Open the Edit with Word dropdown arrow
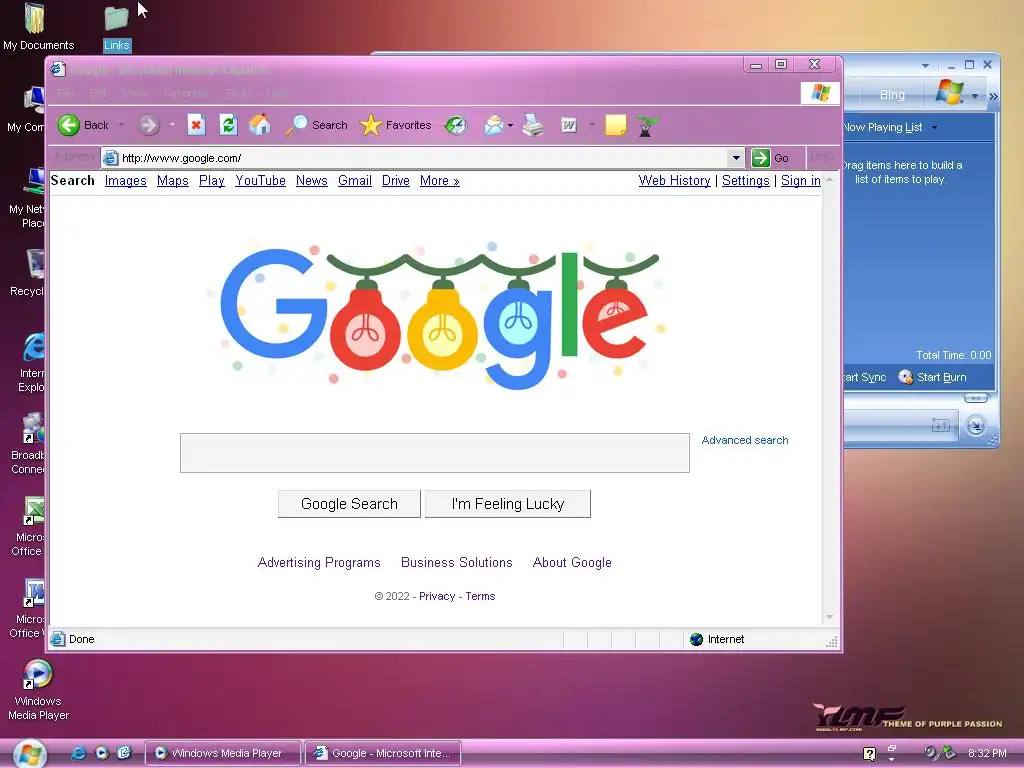The width and height of the screenshot is (1024, 768). 592,125
